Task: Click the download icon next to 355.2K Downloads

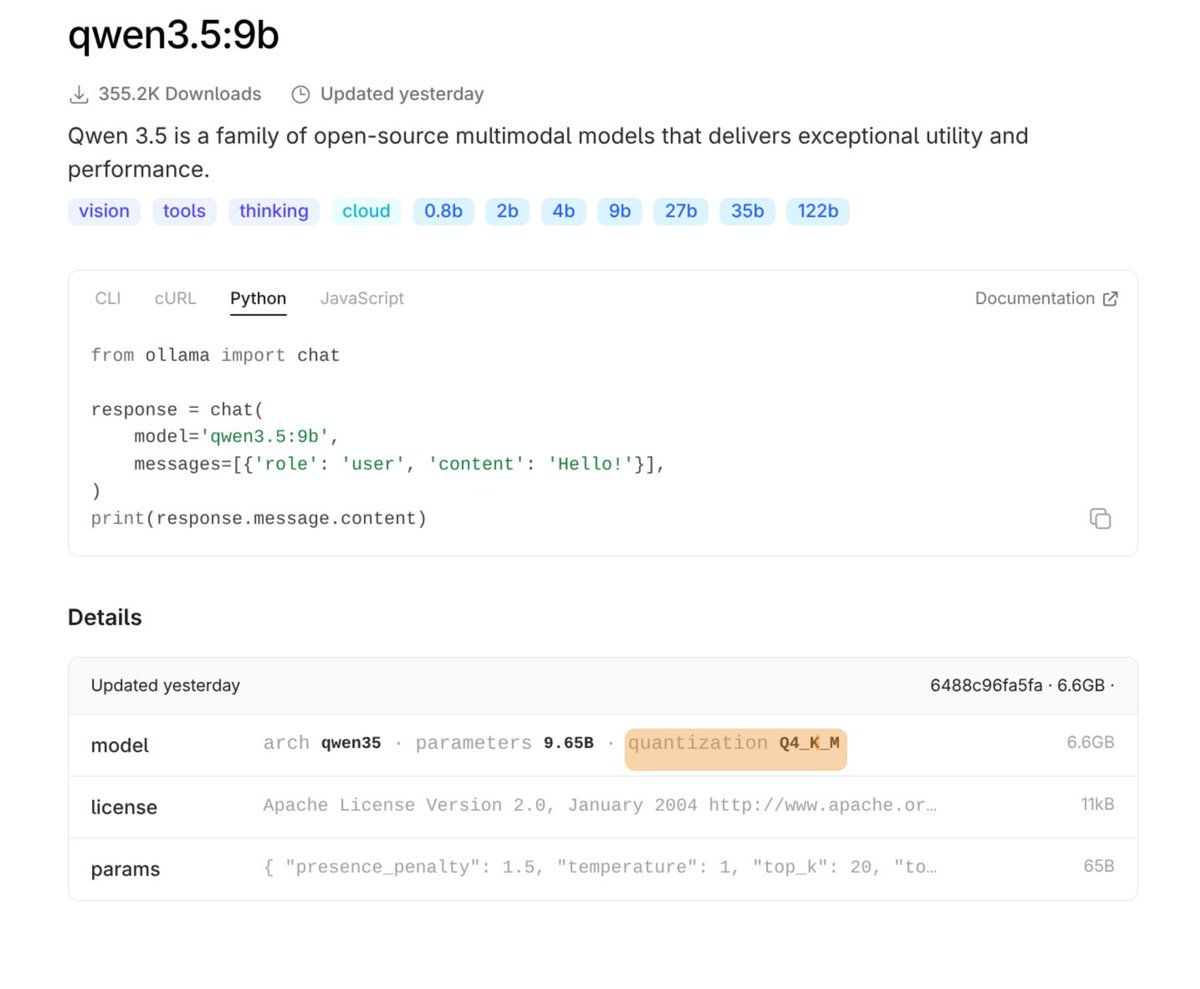Action: pyautogui.click(x=78, y=94)
